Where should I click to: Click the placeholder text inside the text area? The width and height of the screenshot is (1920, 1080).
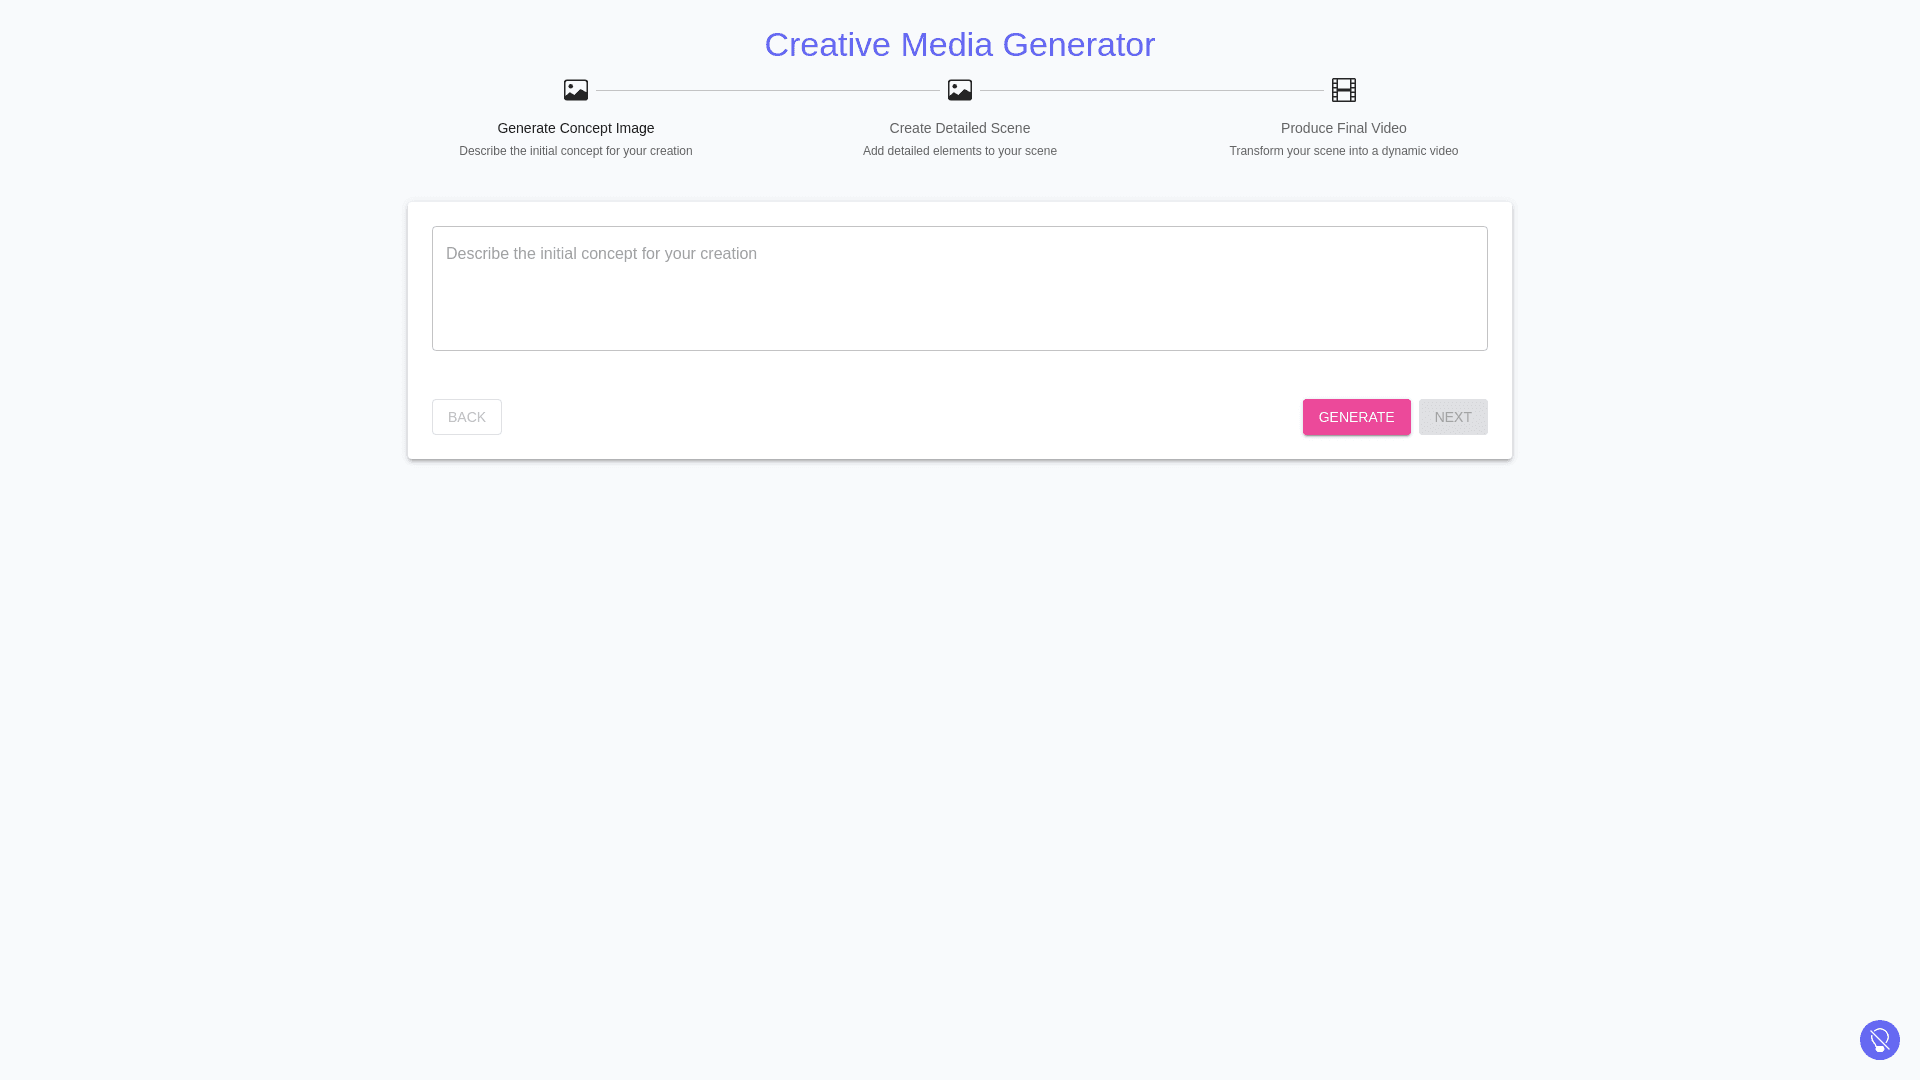pos(601,254)
